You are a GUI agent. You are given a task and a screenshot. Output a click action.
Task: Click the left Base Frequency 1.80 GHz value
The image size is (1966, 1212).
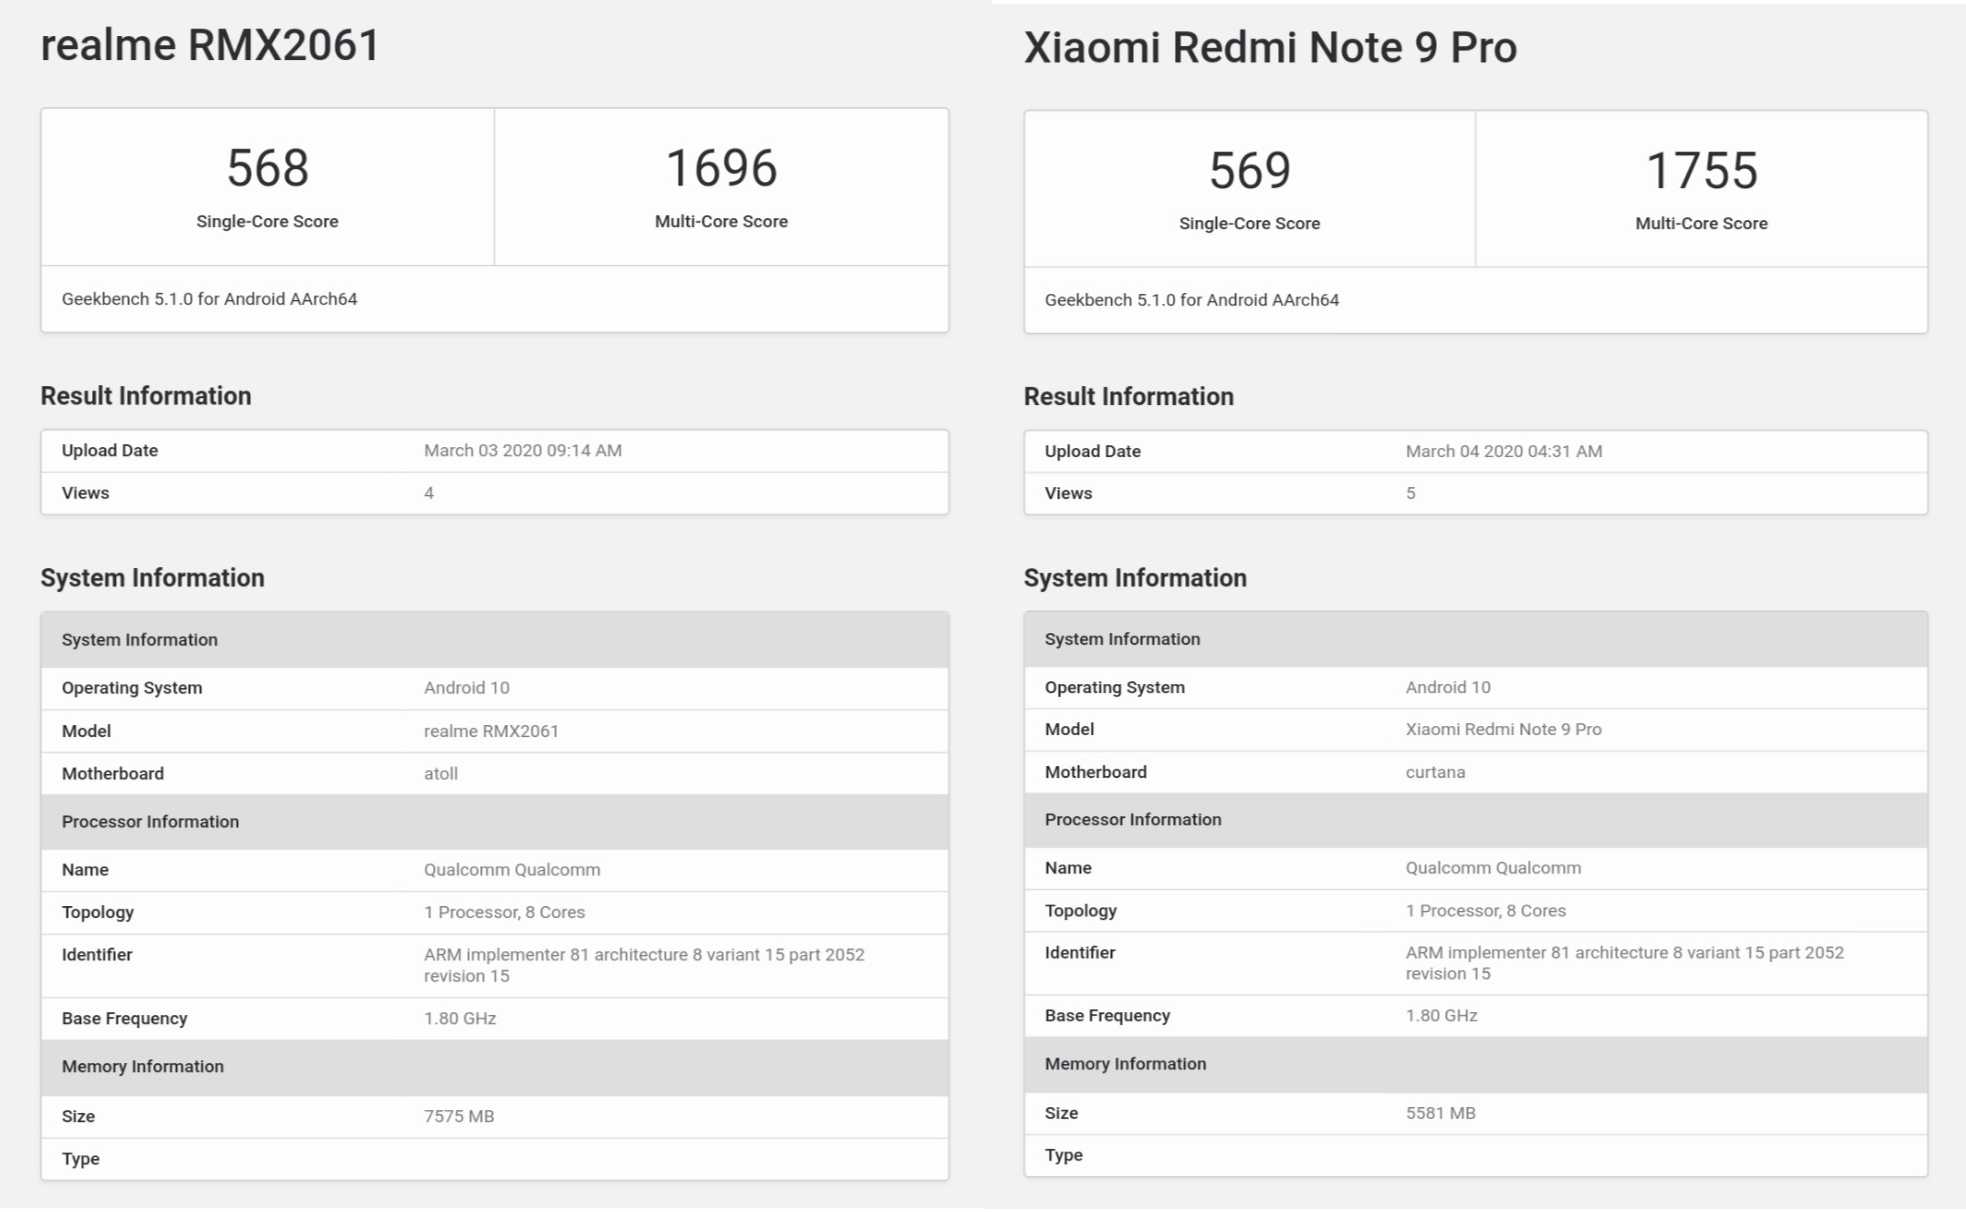(459, 1019)
